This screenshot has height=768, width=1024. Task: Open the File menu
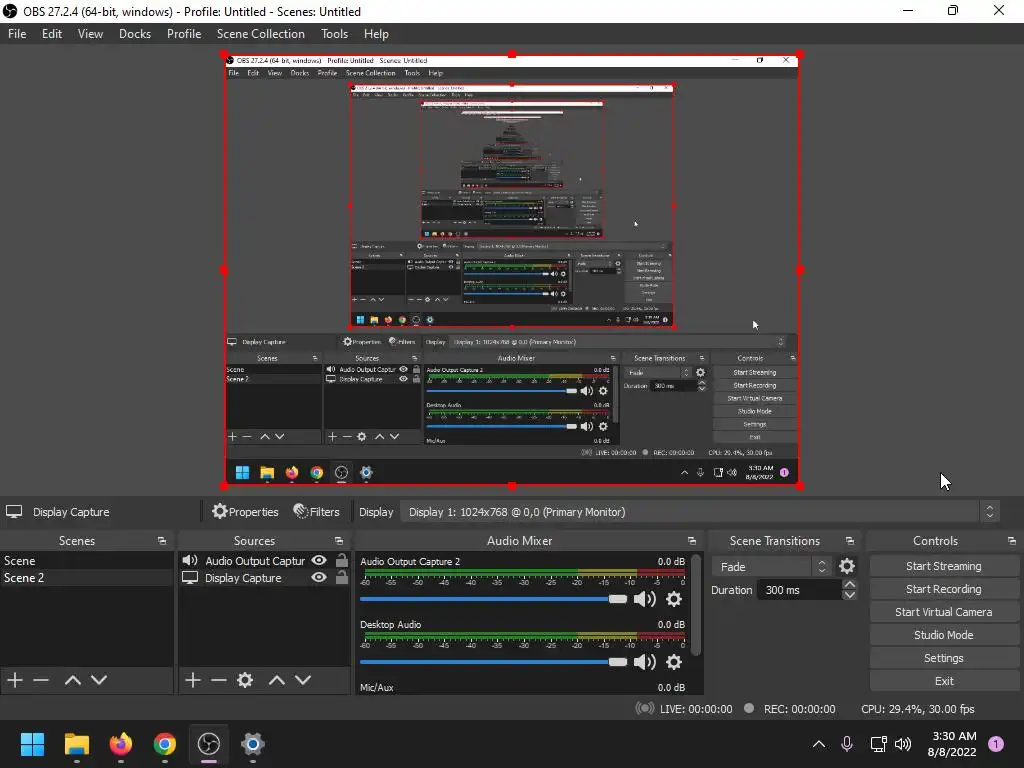[17, 34]
